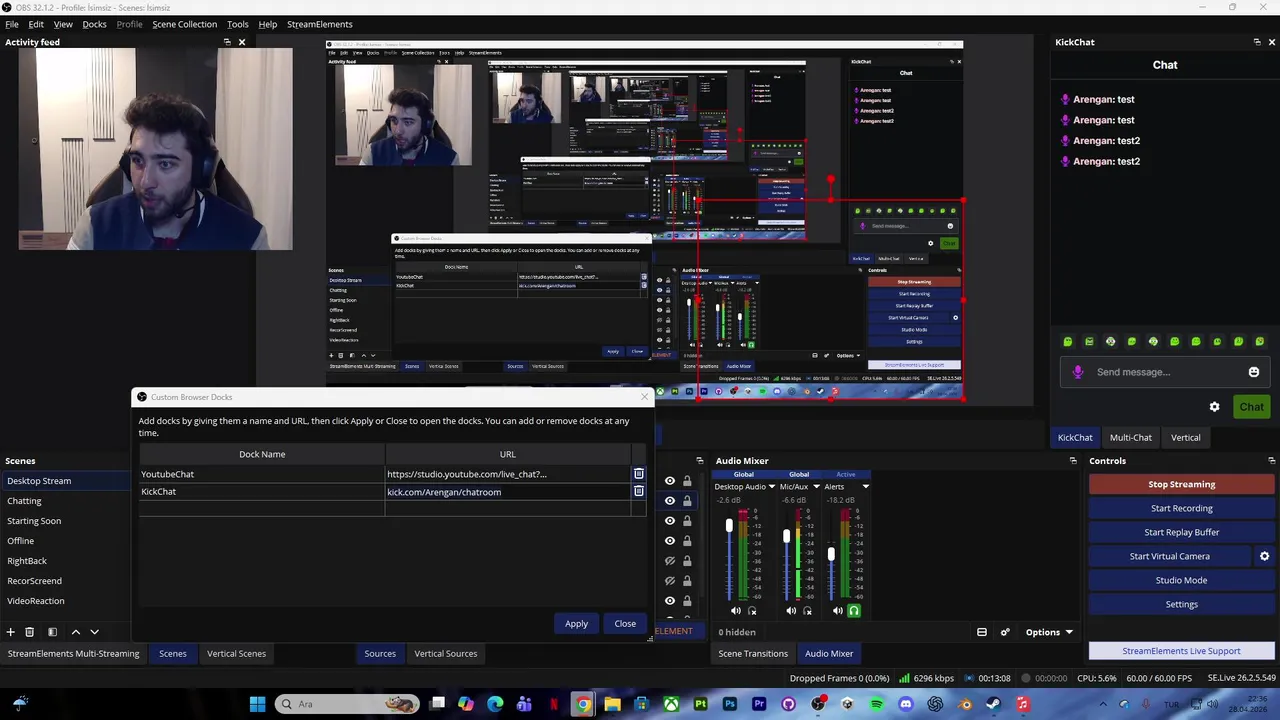Image resolution: width=1280 pixels, height=720 pixels.
Task: Open Netflix from the taskbar
Action: coord(554,704)
